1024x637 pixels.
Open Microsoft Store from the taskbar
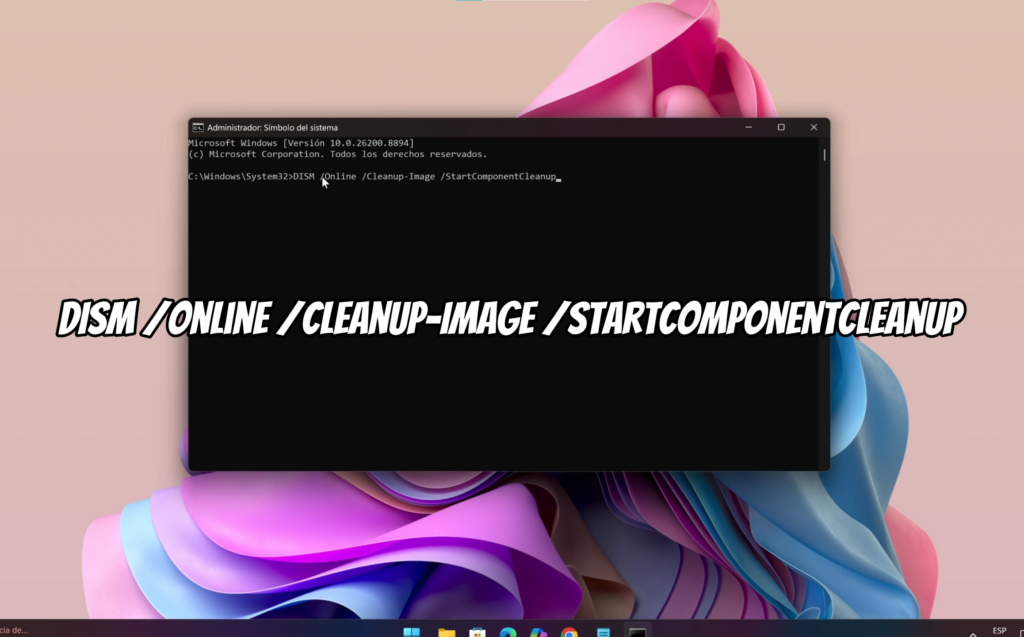point(477,632)
